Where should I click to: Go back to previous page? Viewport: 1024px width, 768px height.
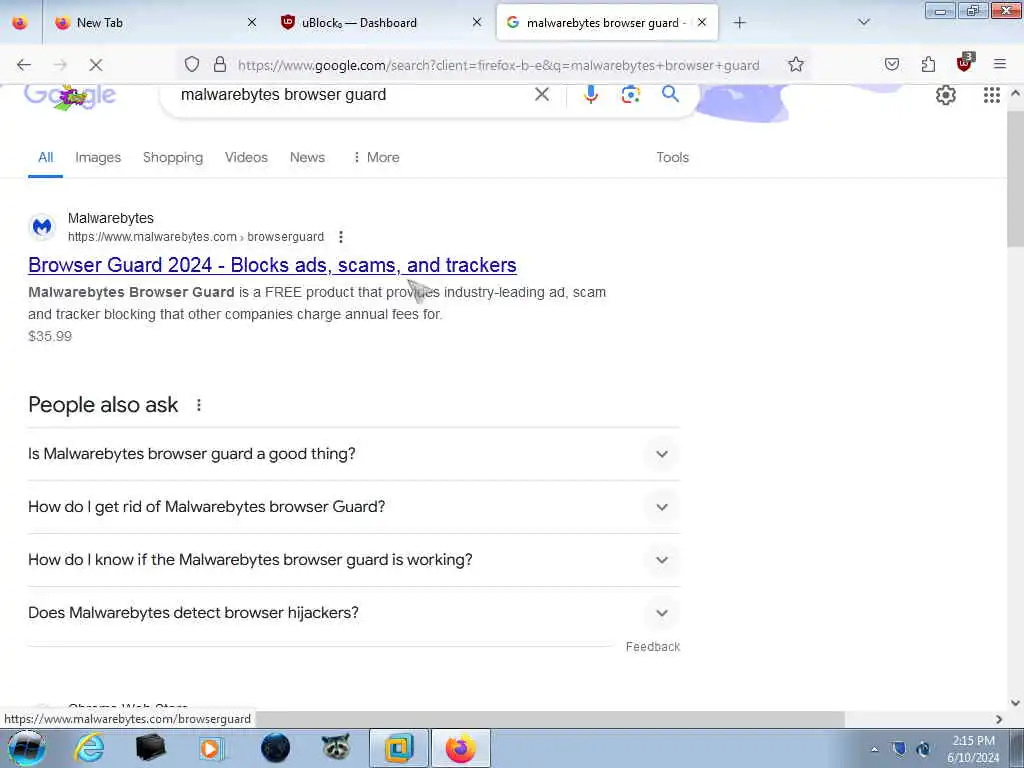click(24, 65)
